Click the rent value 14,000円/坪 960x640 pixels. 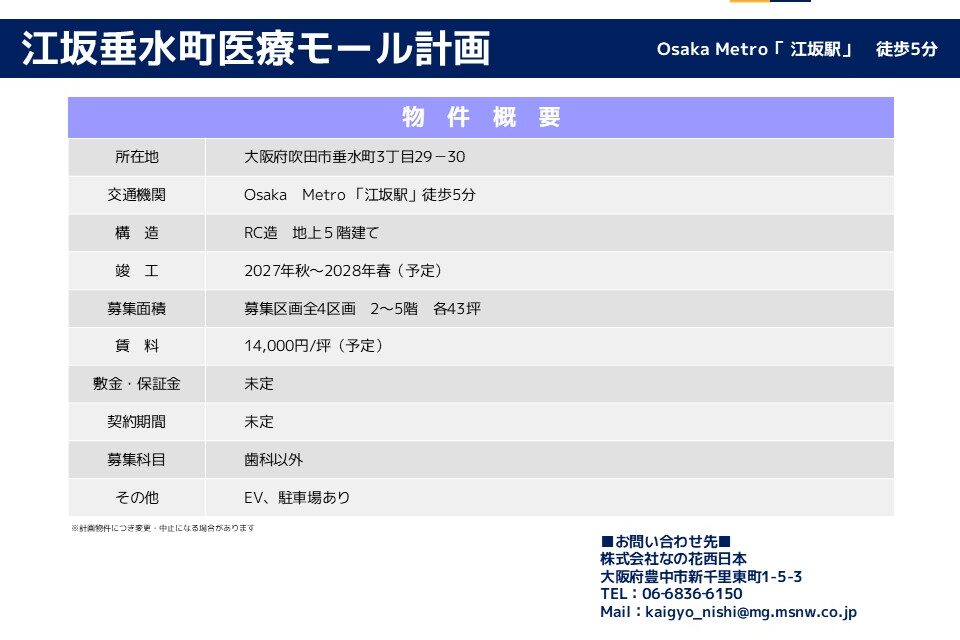click(314, 346)
